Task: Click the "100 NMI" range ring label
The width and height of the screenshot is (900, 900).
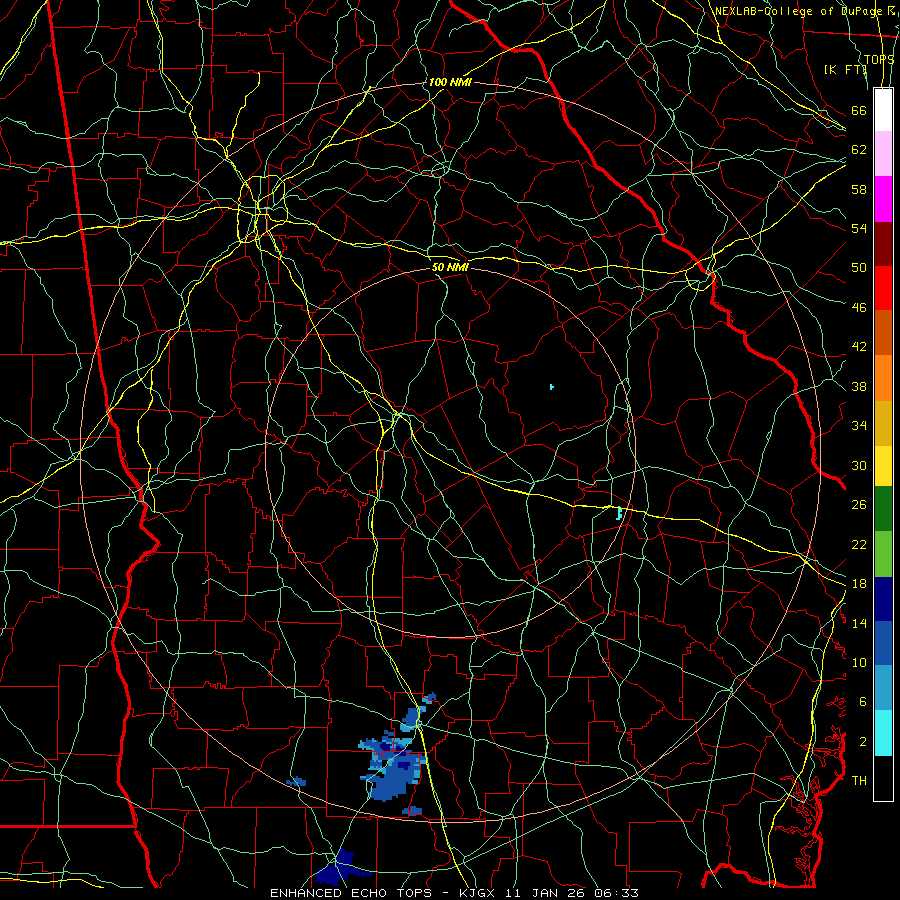Action: point(449,82)
